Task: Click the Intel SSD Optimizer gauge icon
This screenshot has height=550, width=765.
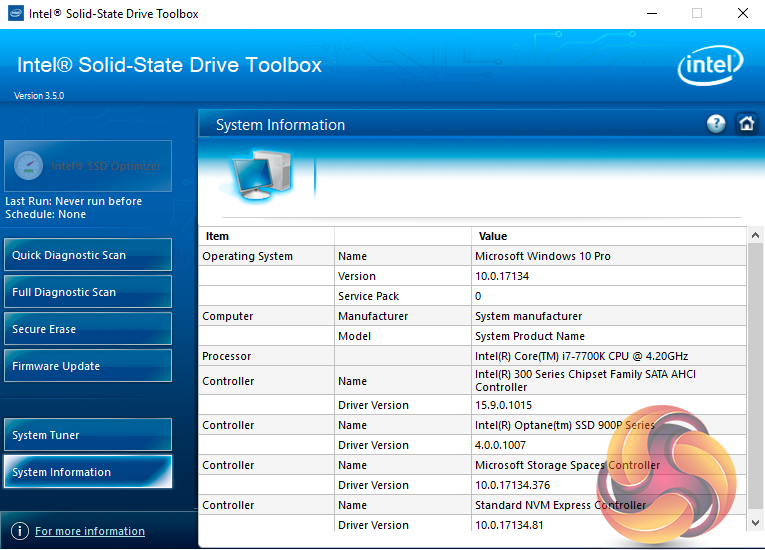Action: click(29, 166)
